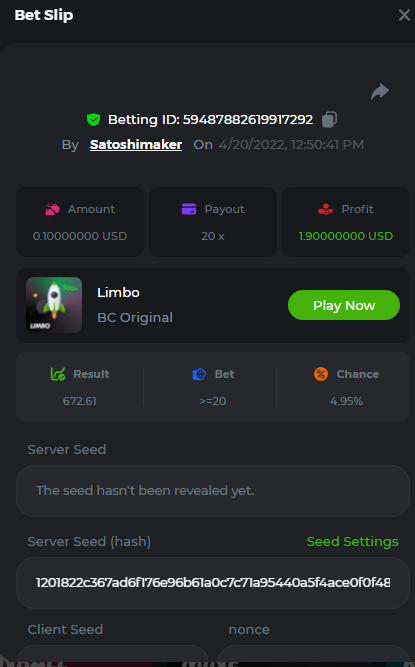Click the nonce field
Screen dimensions: 415x667
313,656
